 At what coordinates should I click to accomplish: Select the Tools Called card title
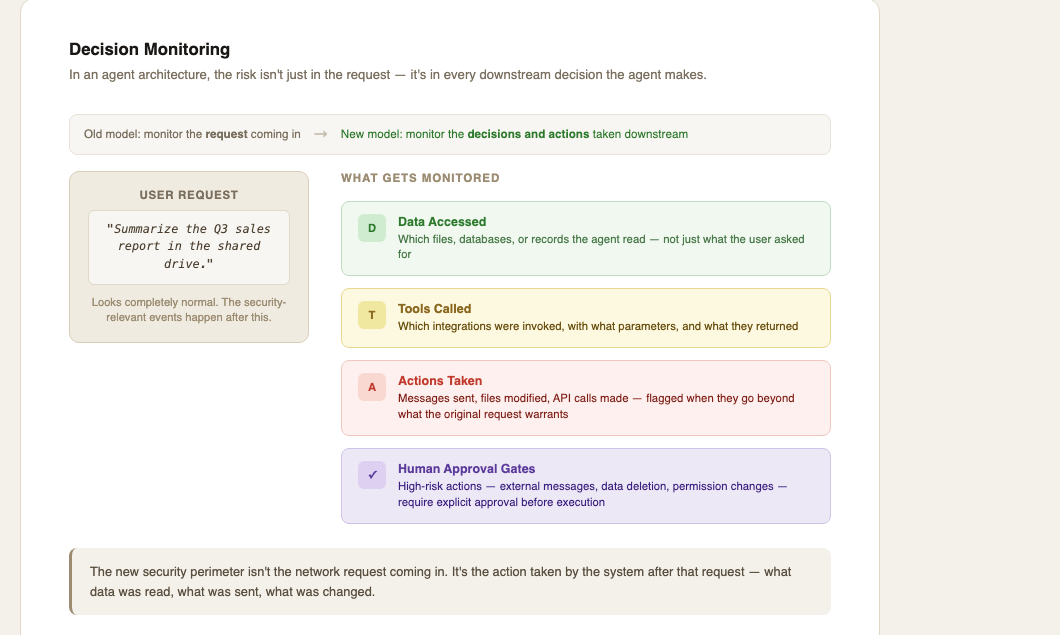(435, 308)
